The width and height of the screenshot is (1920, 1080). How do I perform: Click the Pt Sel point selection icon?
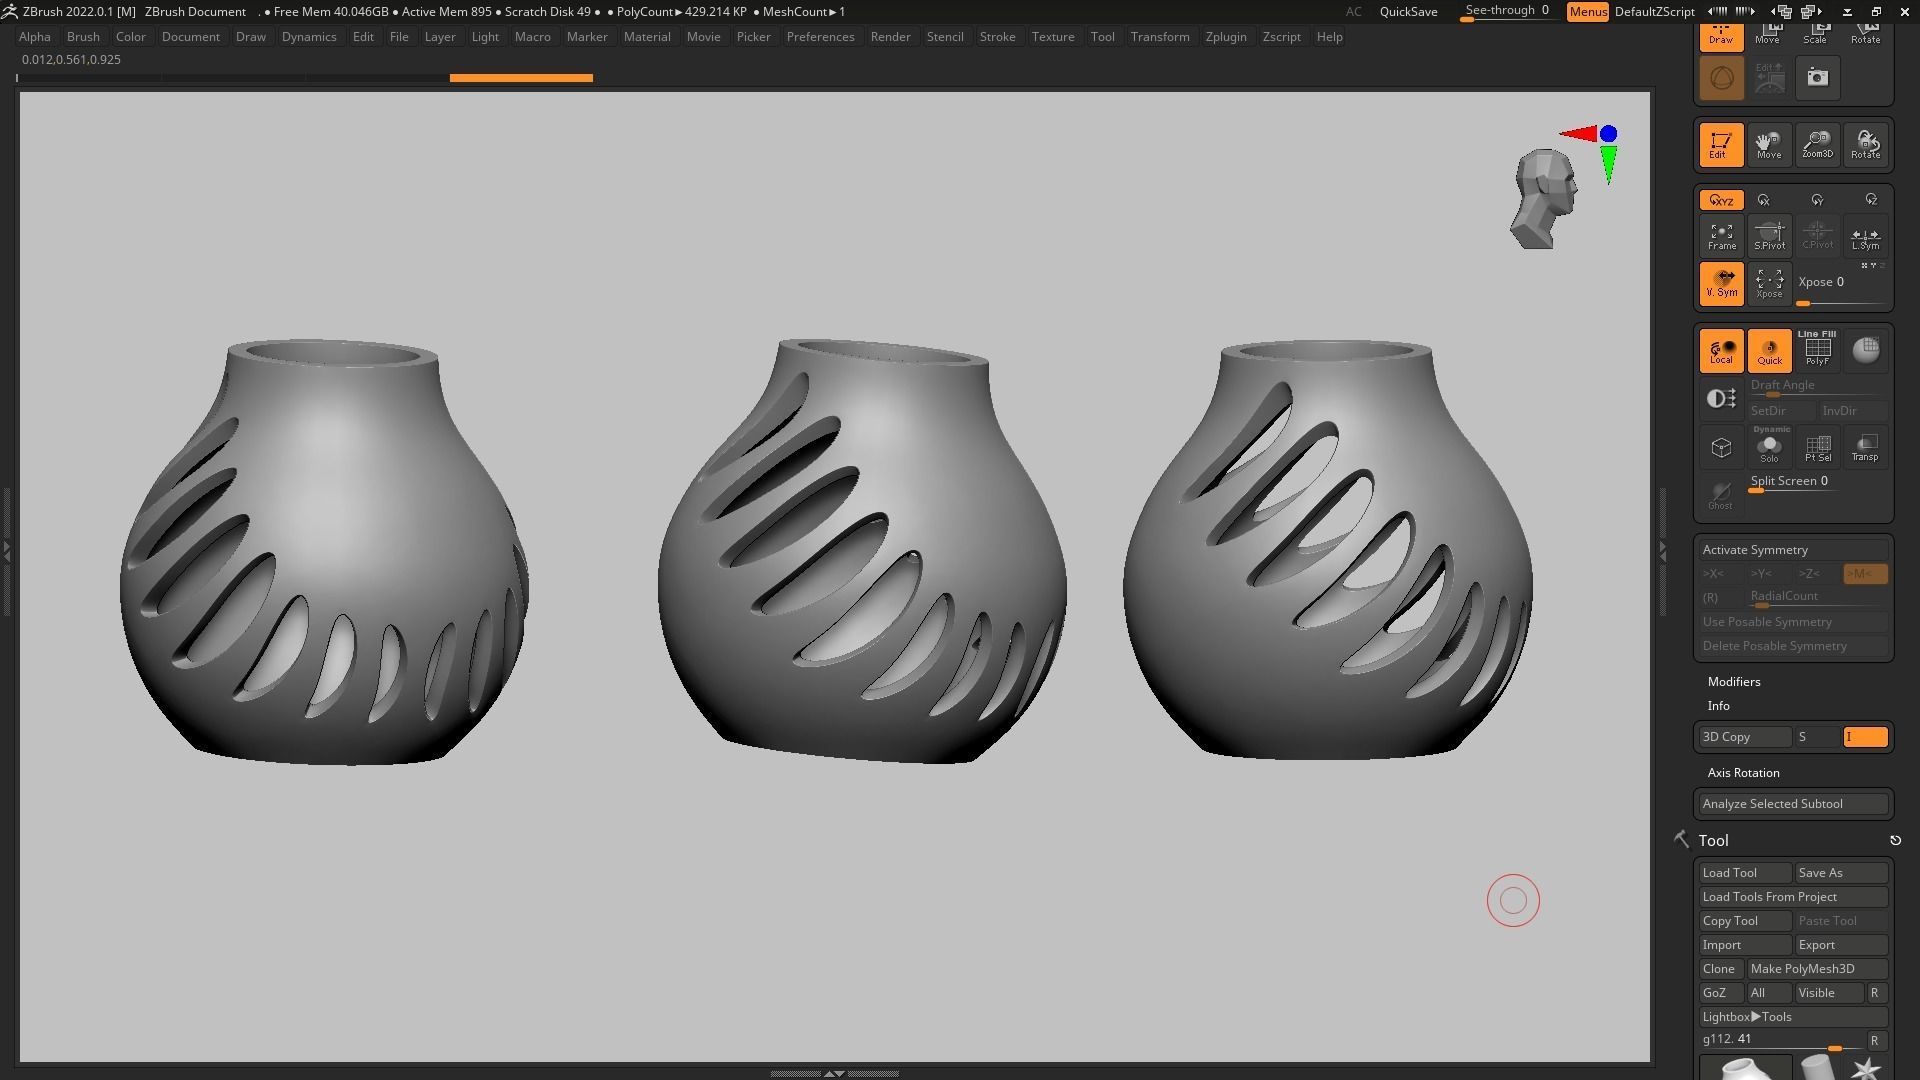[x=1817, y=447]
